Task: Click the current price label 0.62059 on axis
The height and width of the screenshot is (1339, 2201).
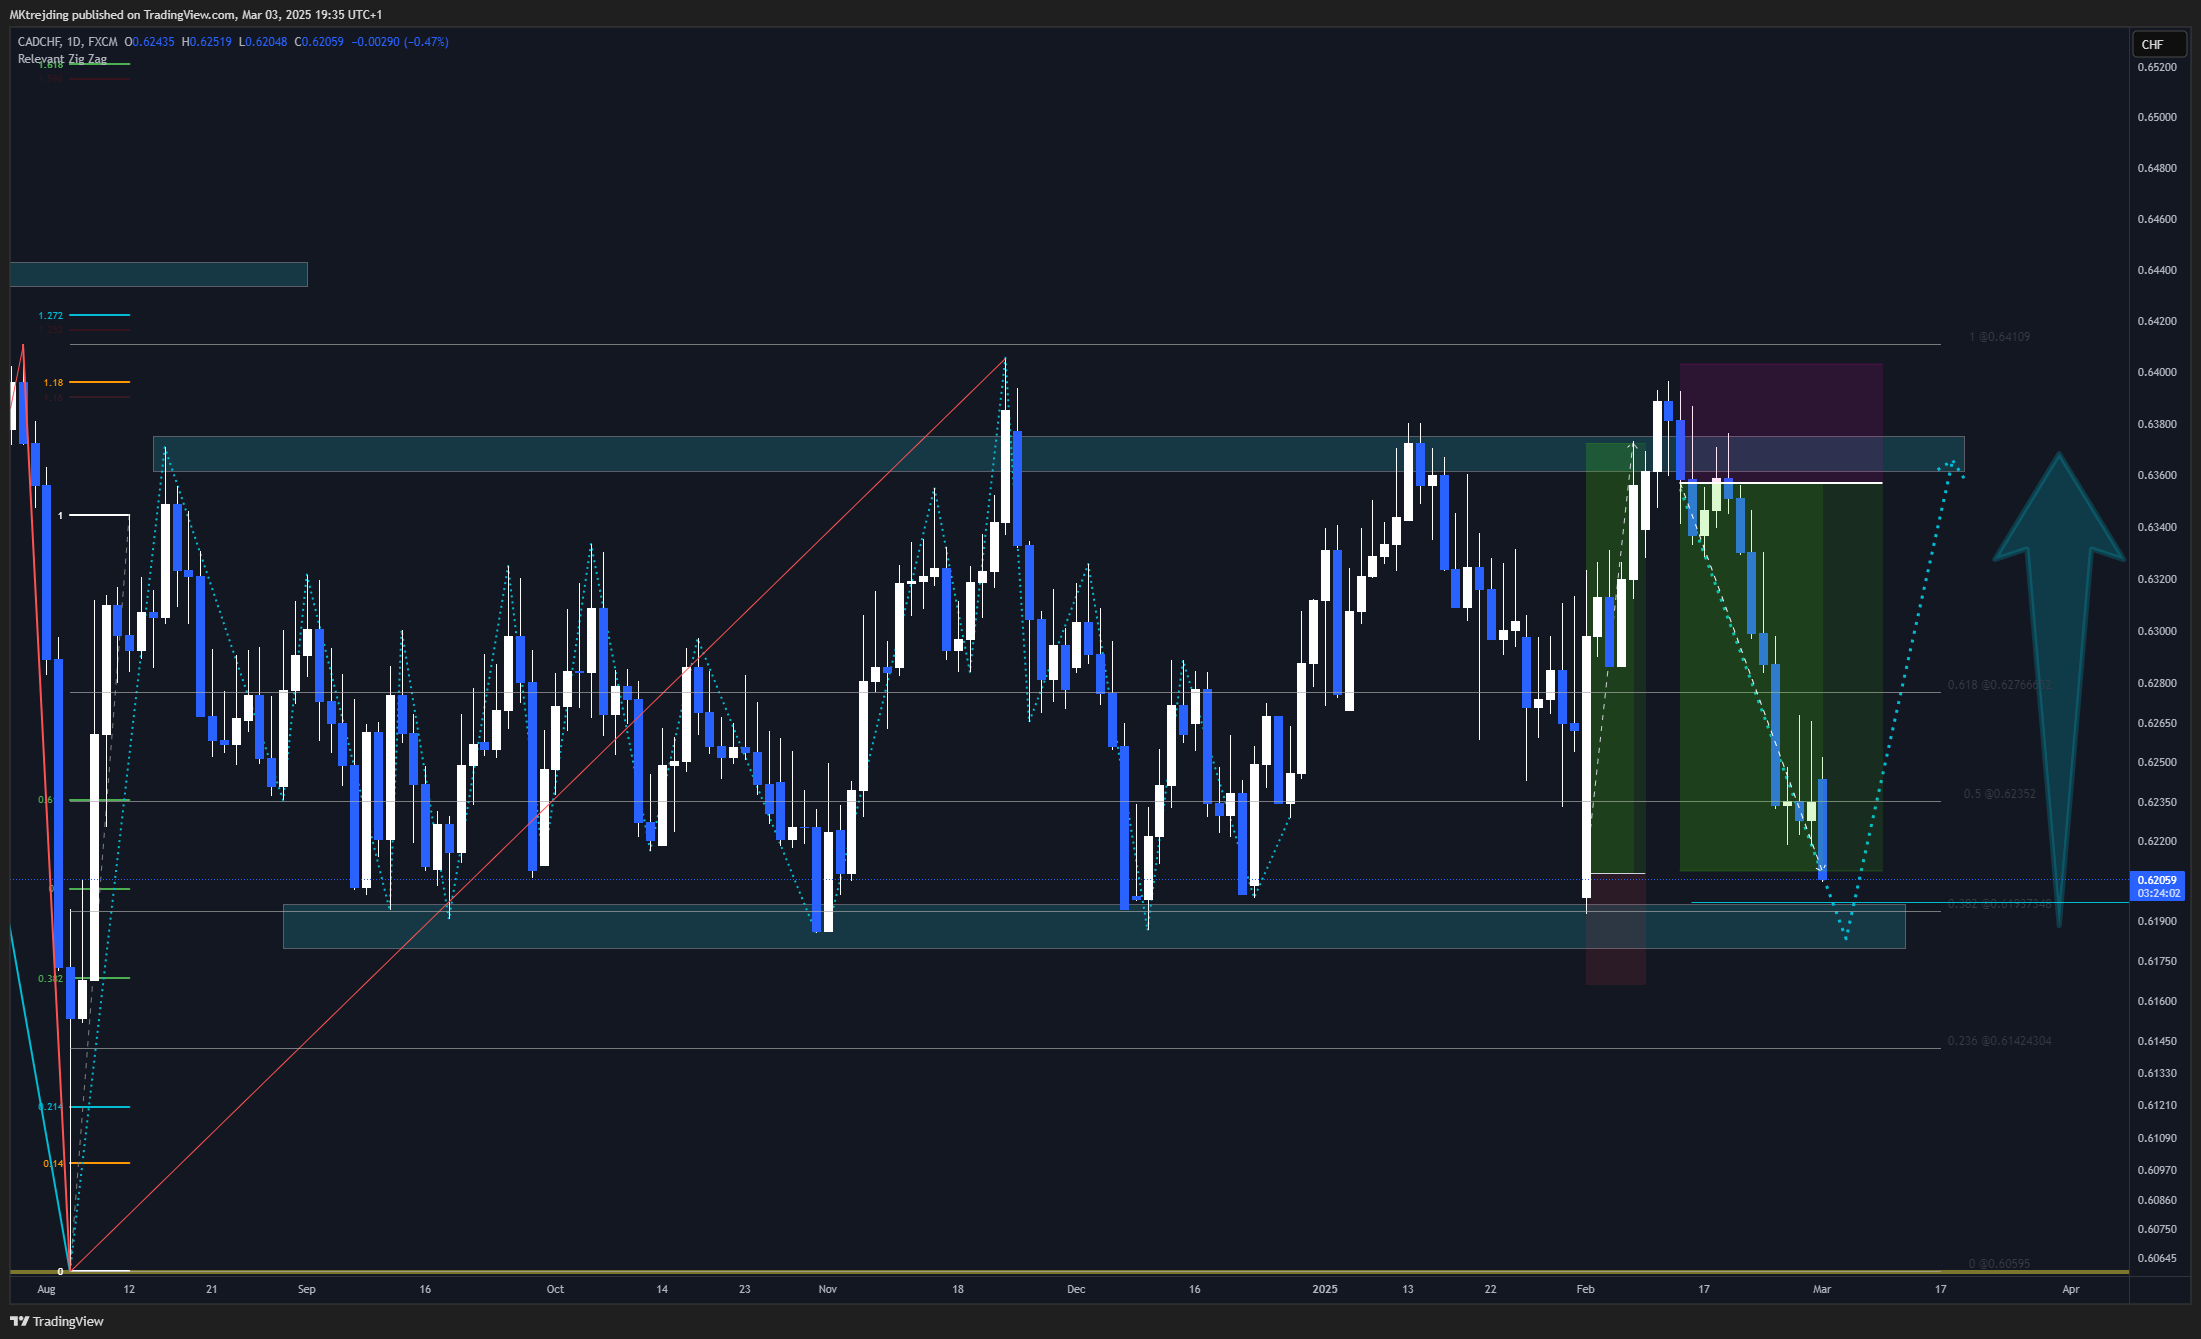Action: coord(2157,881)
